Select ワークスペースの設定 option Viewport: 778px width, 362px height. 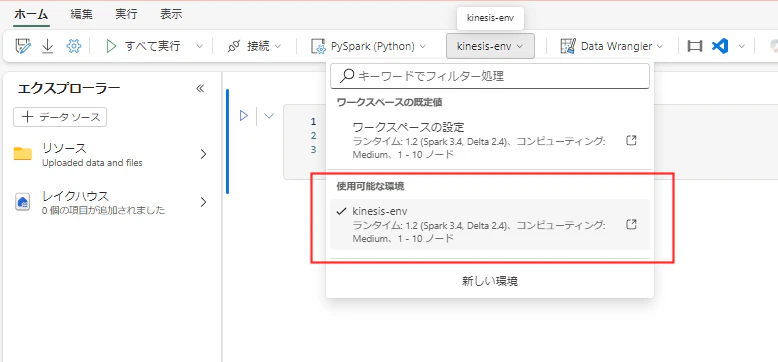point(490,140)
